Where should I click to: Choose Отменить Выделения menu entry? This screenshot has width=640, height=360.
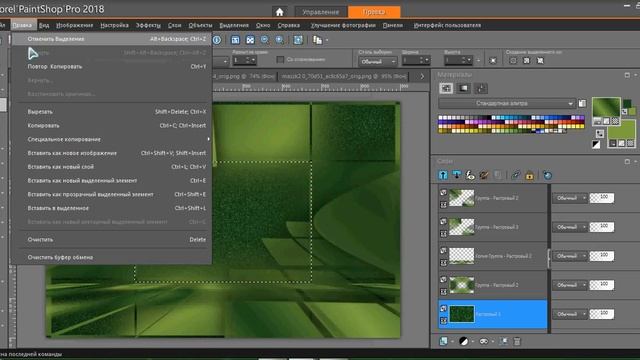click(112, 39)
